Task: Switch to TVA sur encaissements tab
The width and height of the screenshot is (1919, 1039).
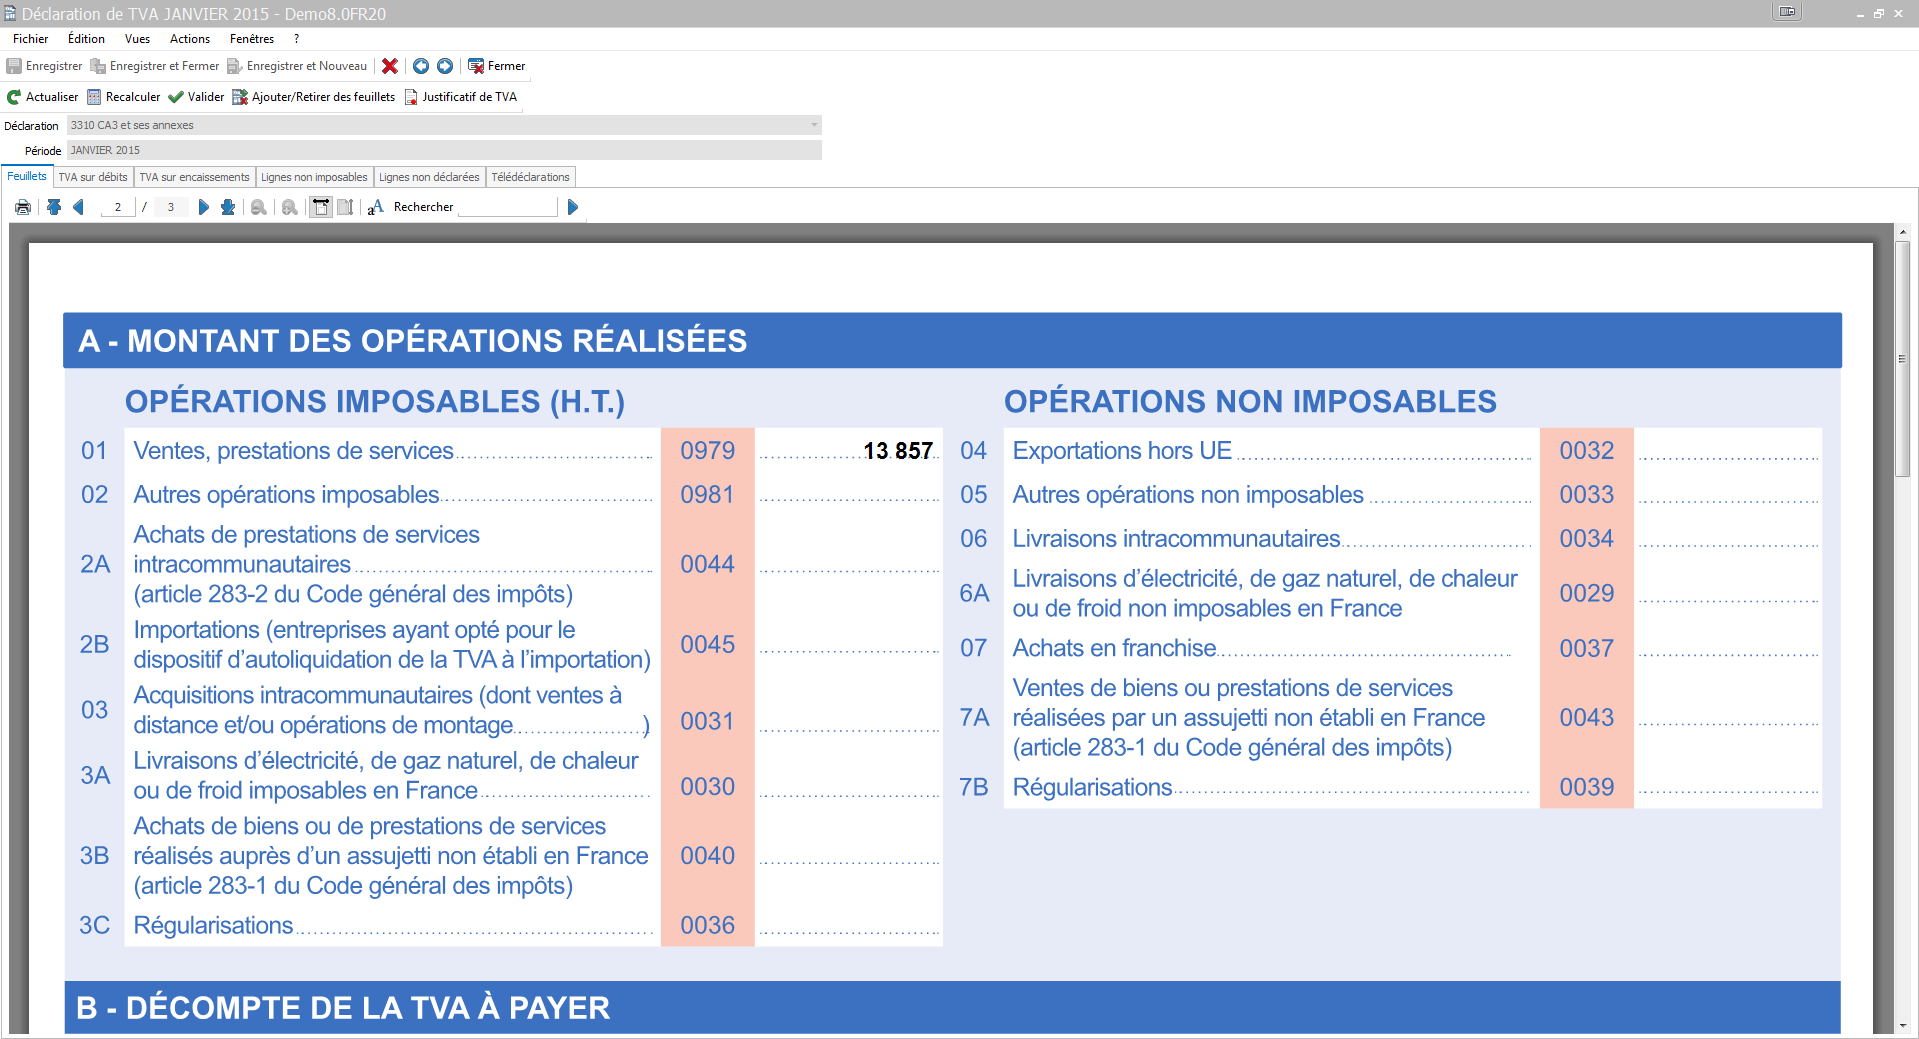Action: pyautogui.click(x=194, y=177)
